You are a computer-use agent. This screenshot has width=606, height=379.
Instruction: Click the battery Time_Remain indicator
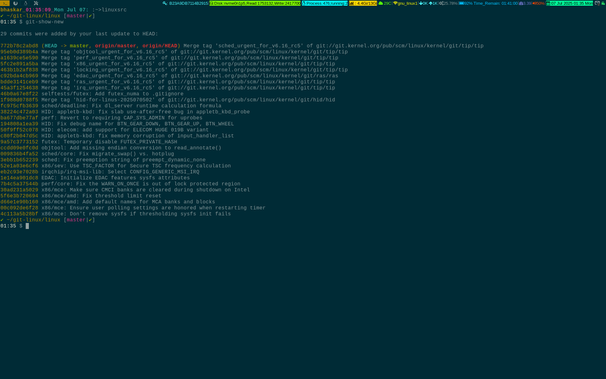pyautogui.click(x=488, y=3)
